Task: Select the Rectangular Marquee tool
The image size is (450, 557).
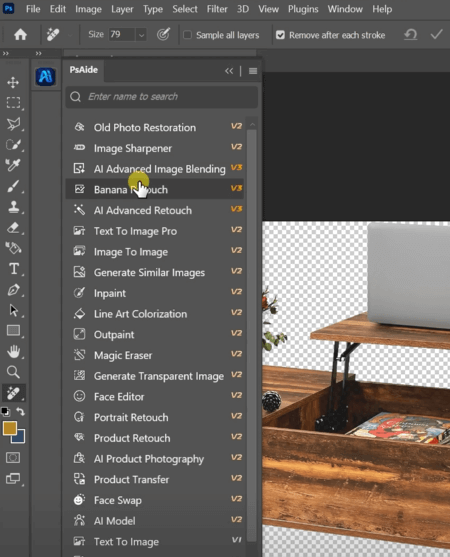Action: click(13, 103)
